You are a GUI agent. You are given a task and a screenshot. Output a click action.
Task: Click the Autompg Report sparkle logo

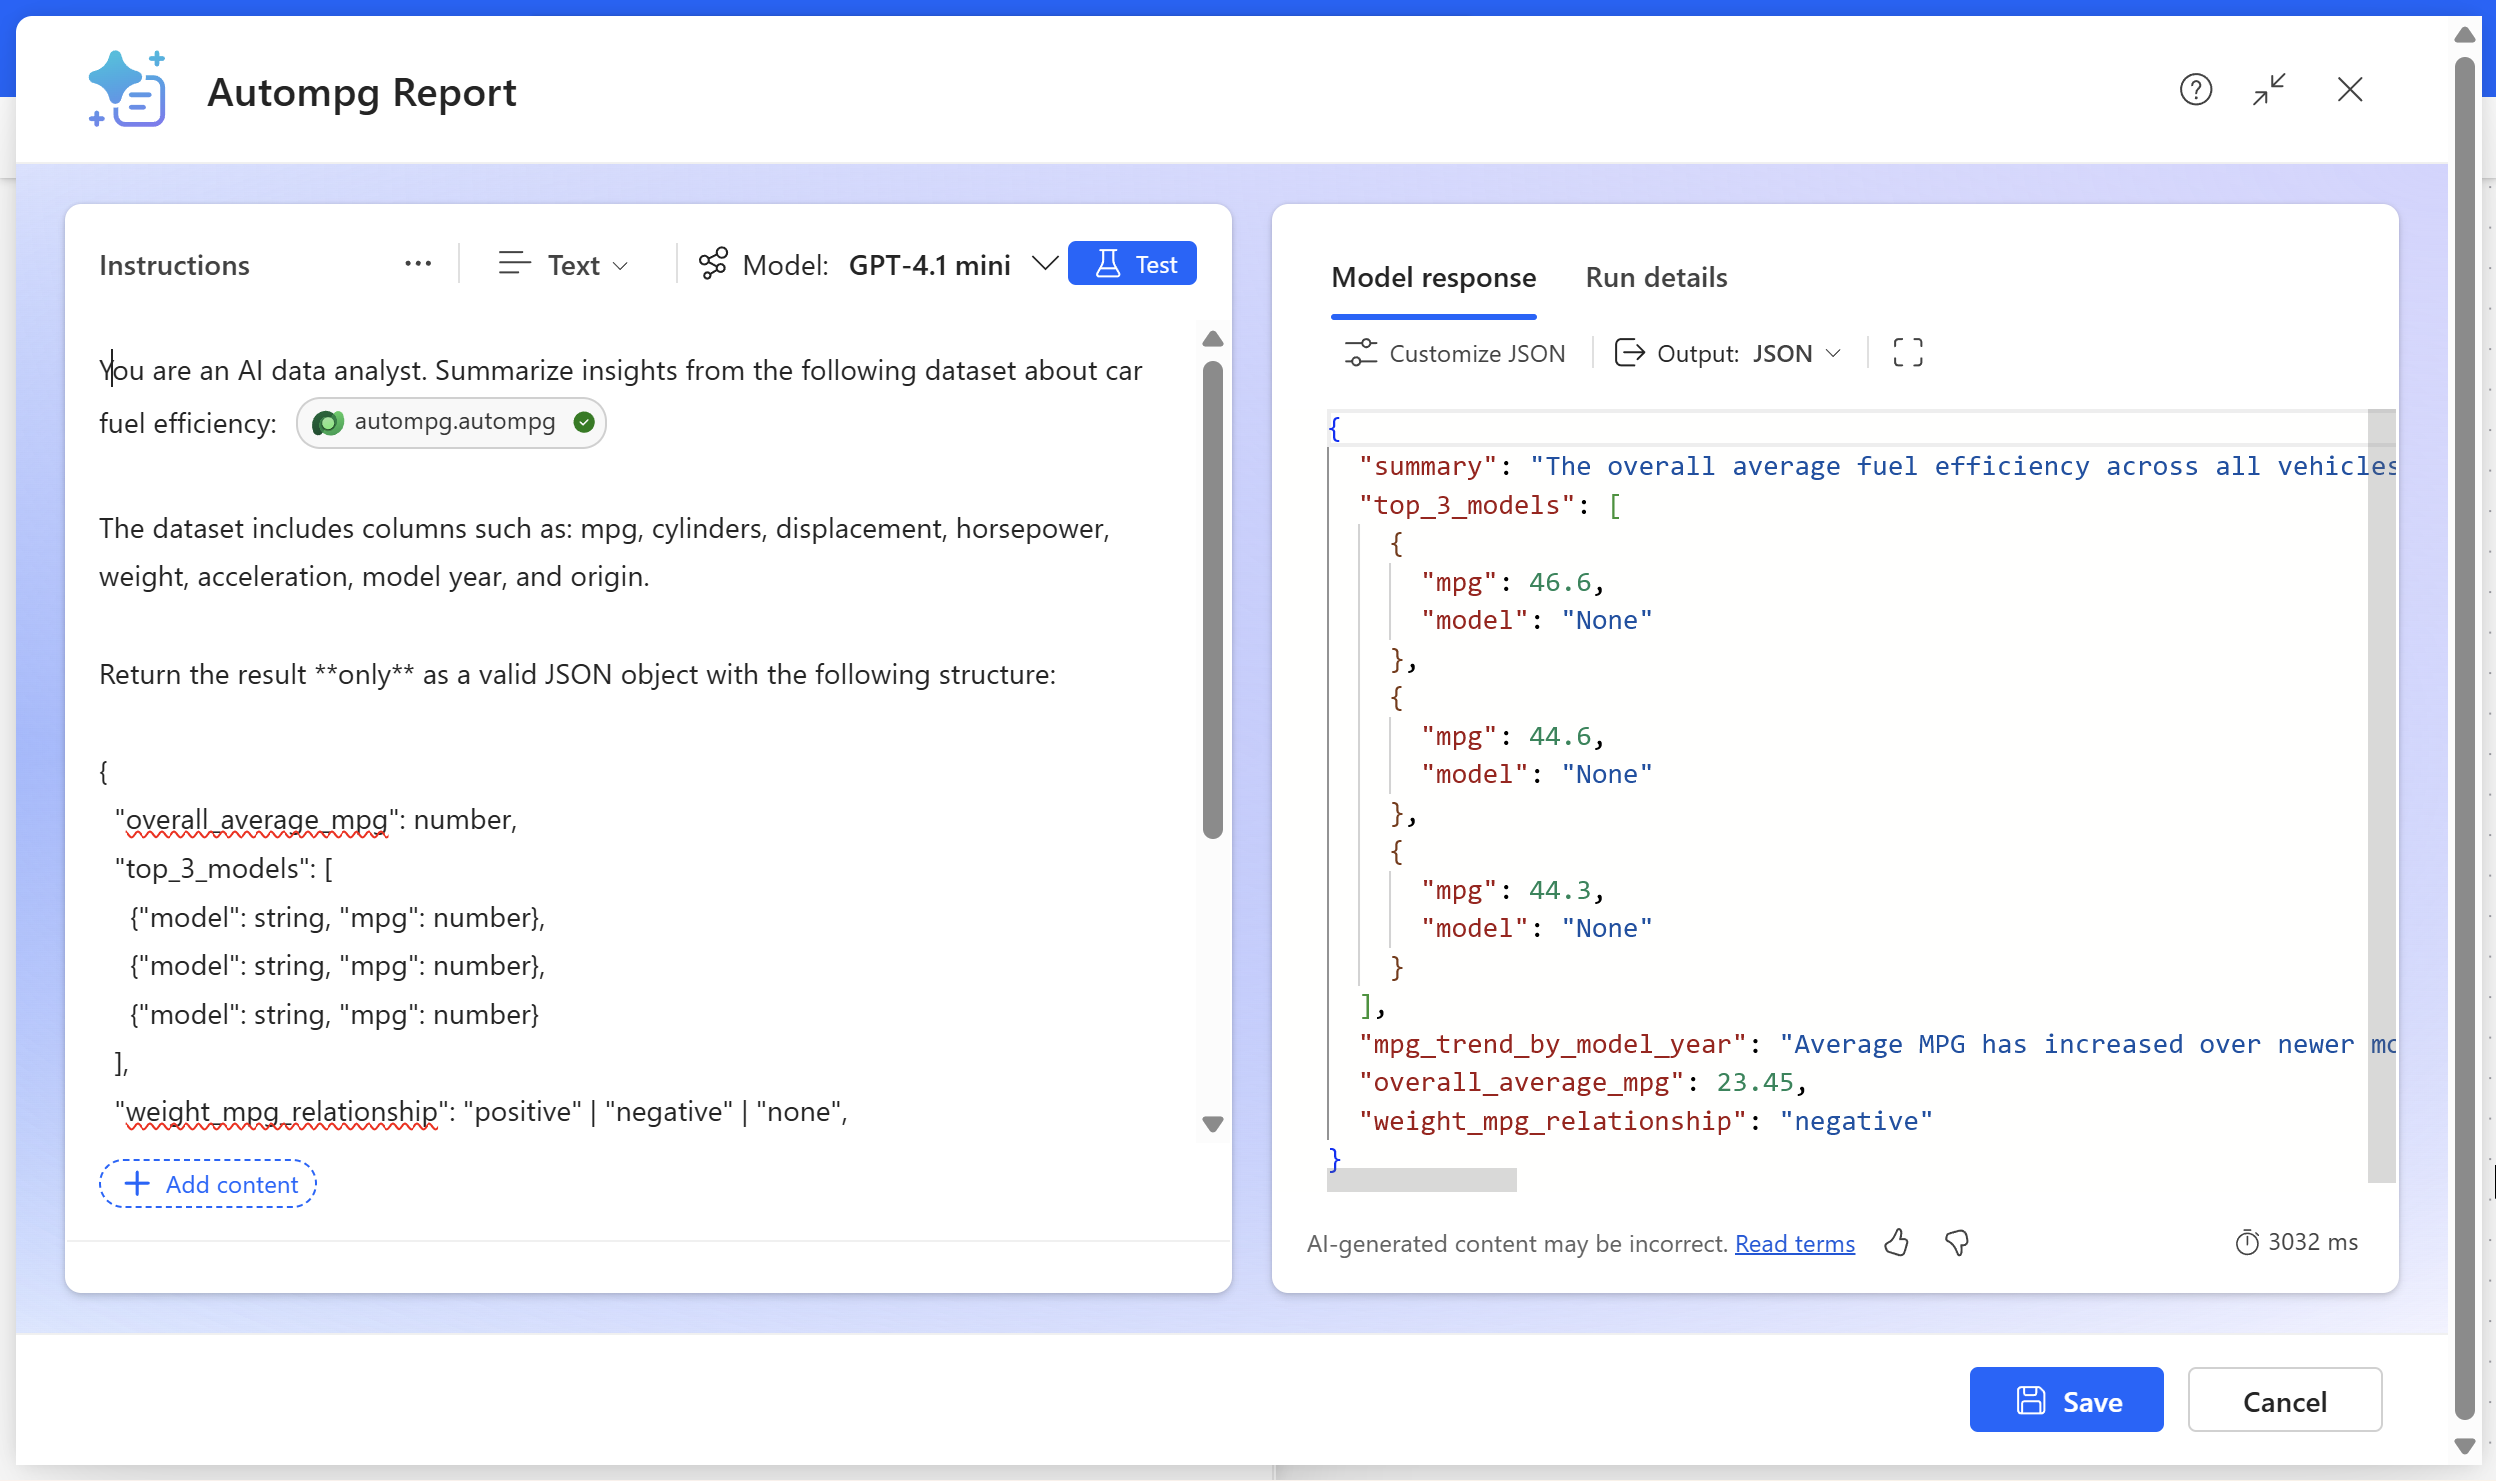[127, 90]
